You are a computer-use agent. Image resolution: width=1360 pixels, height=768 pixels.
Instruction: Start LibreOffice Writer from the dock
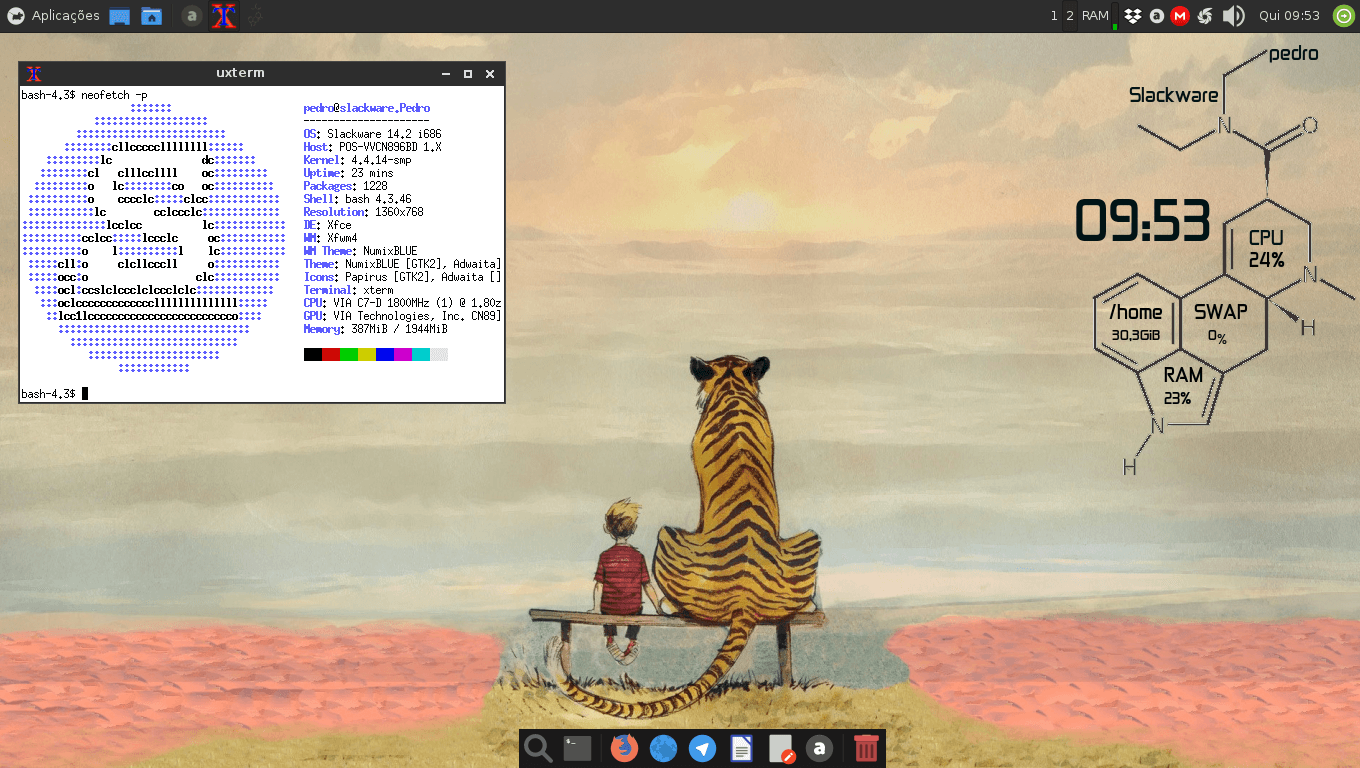tap(741, 748)
